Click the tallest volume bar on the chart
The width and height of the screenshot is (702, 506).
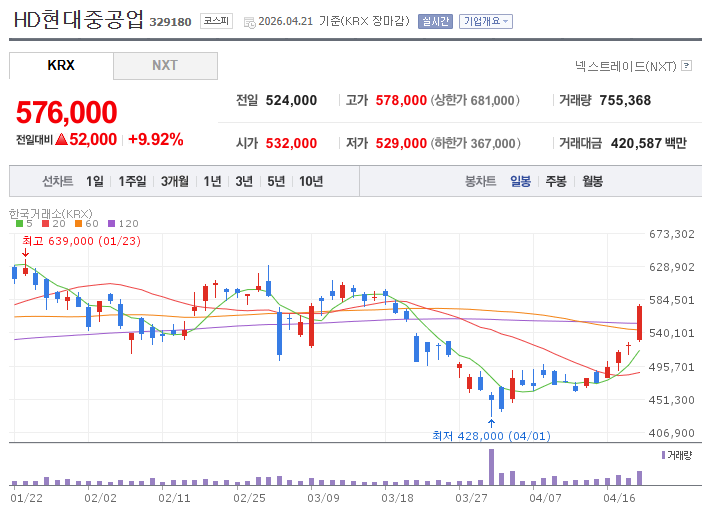point(492,467)
